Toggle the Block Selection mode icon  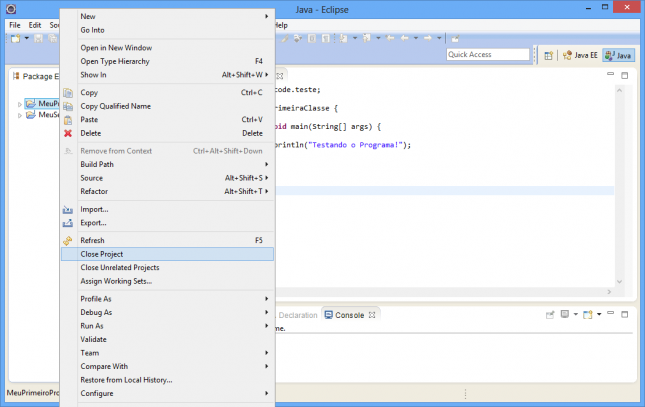coord(312,38)
